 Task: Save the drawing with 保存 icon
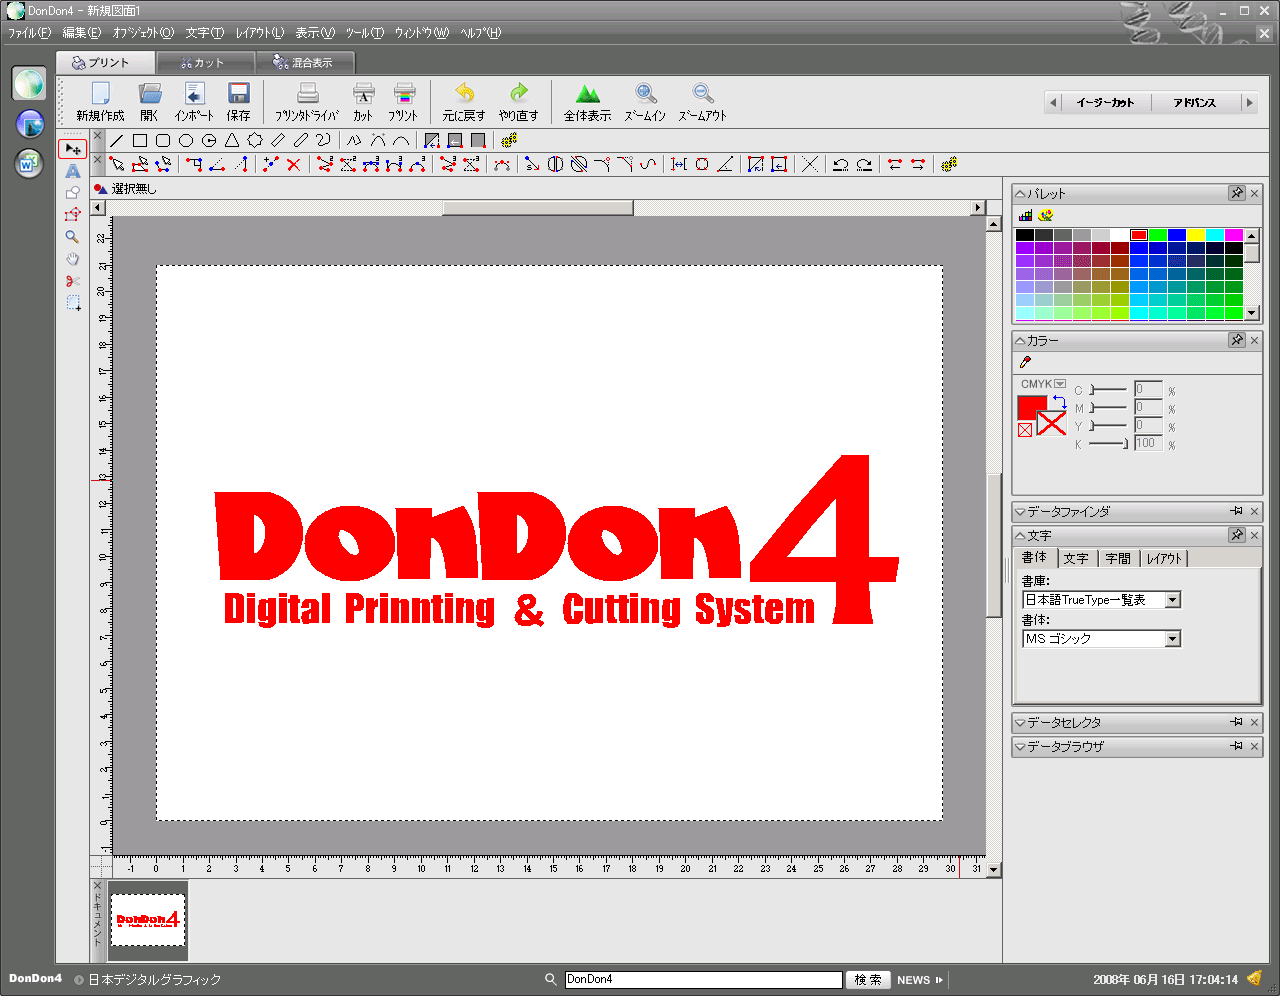tap(238, 101)
